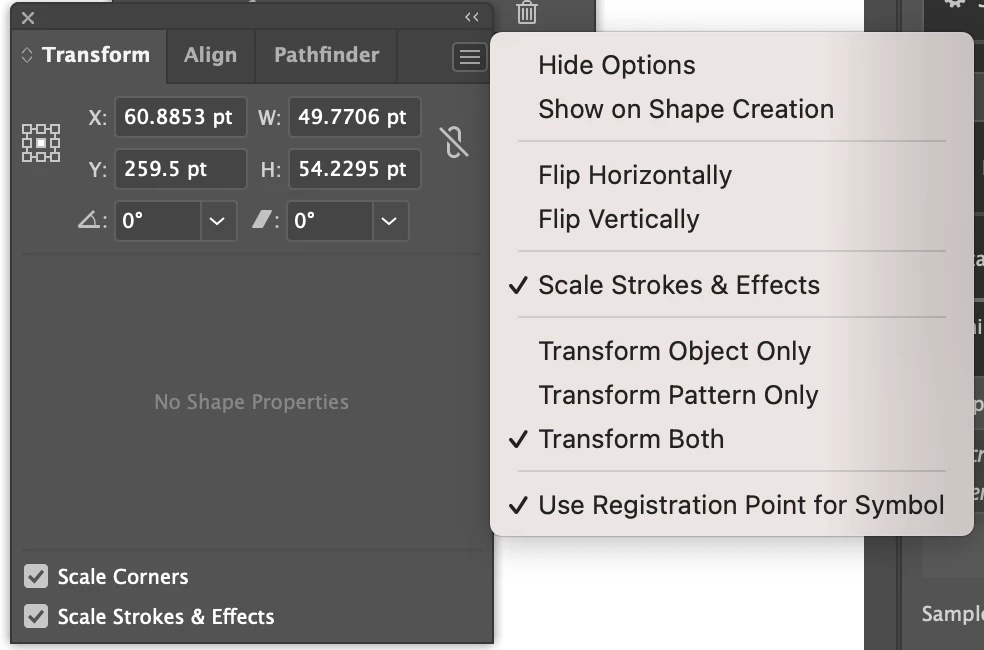
Task: Uncheck the Scale Corners checkbox
Action: coord(36,576)
